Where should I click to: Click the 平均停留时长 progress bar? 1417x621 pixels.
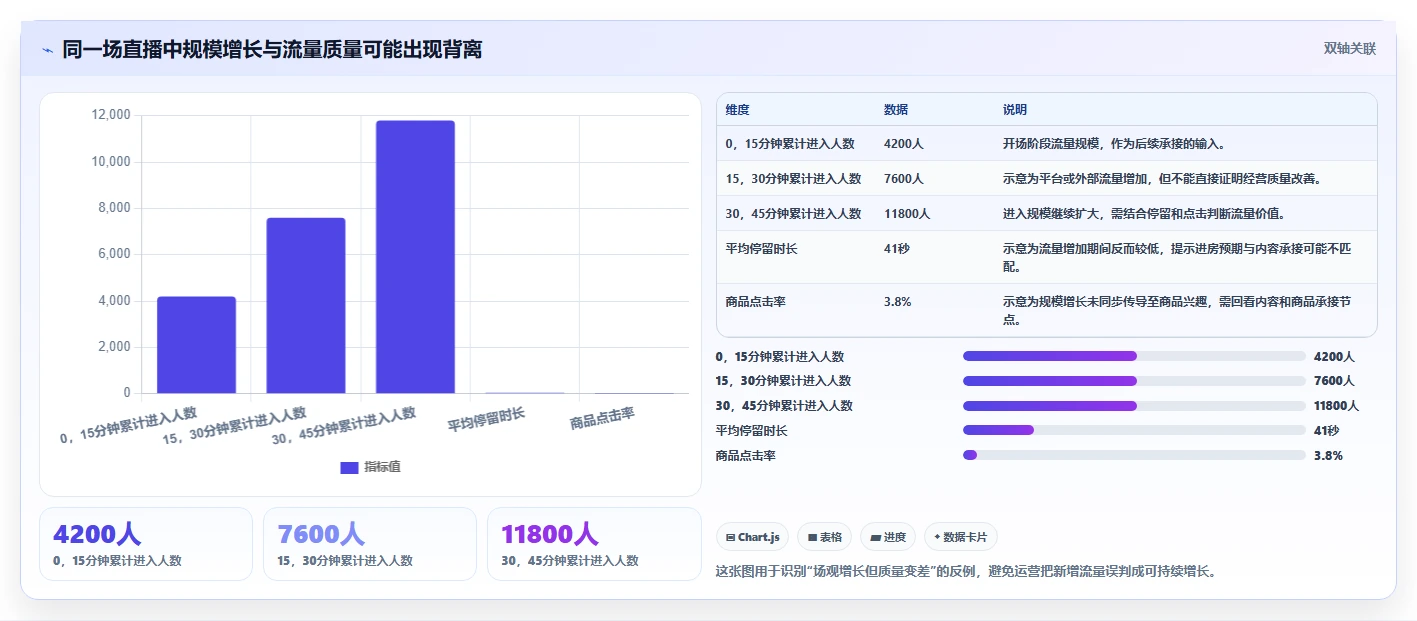pos(1134,430)
